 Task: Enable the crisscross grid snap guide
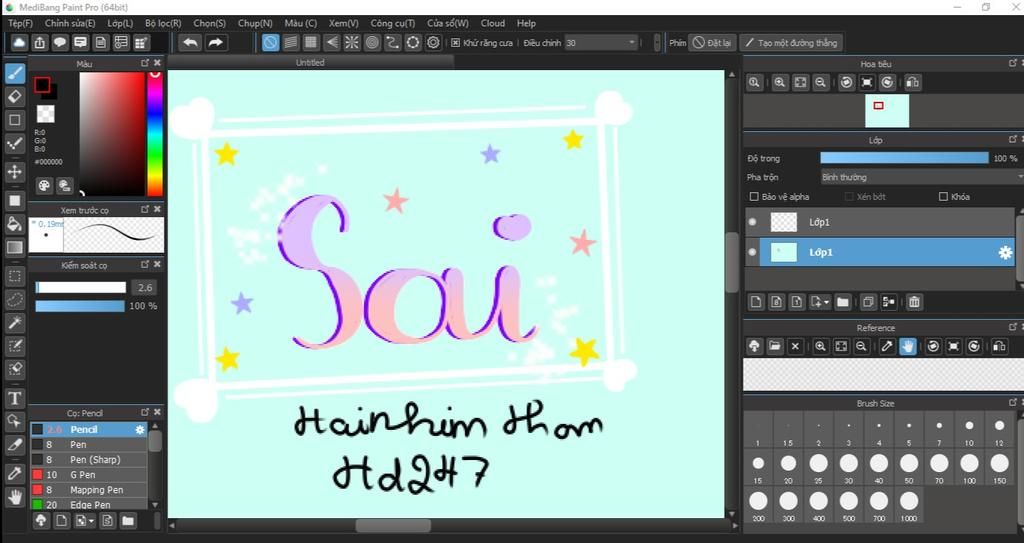pyautogui.click(x=311, y=43)
